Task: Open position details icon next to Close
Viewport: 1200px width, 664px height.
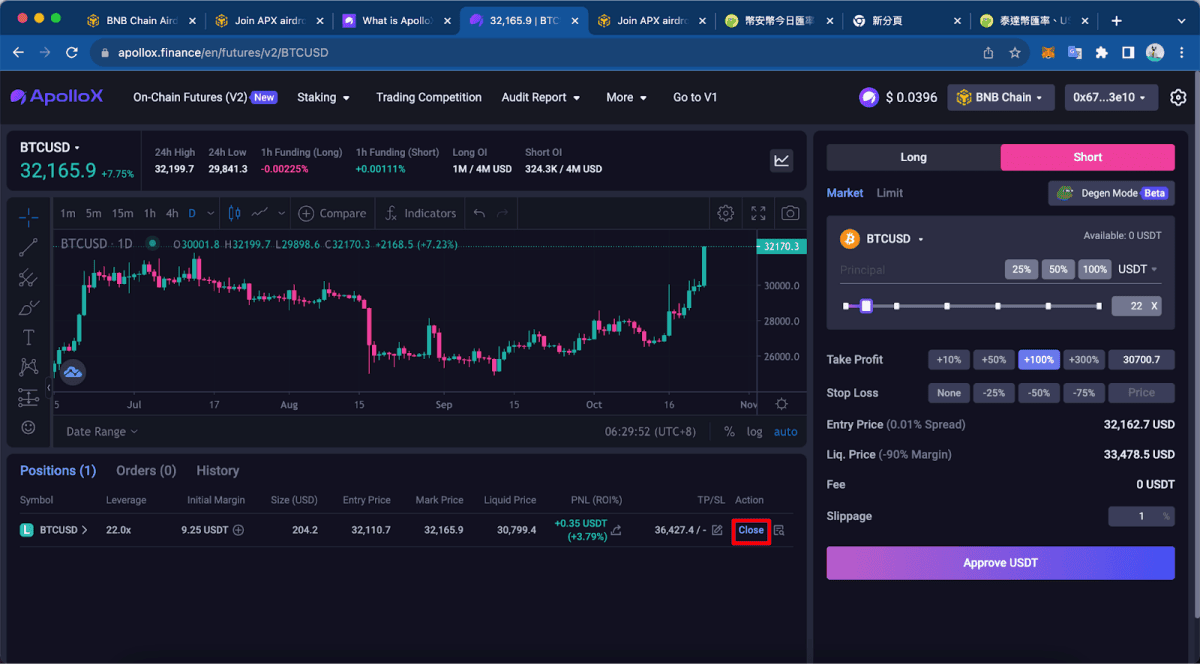Action: click(x=779, y=530)
